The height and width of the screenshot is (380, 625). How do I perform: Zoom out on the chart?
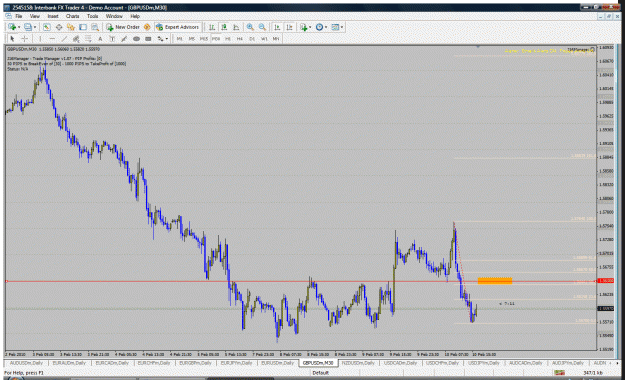pos(262,27)
